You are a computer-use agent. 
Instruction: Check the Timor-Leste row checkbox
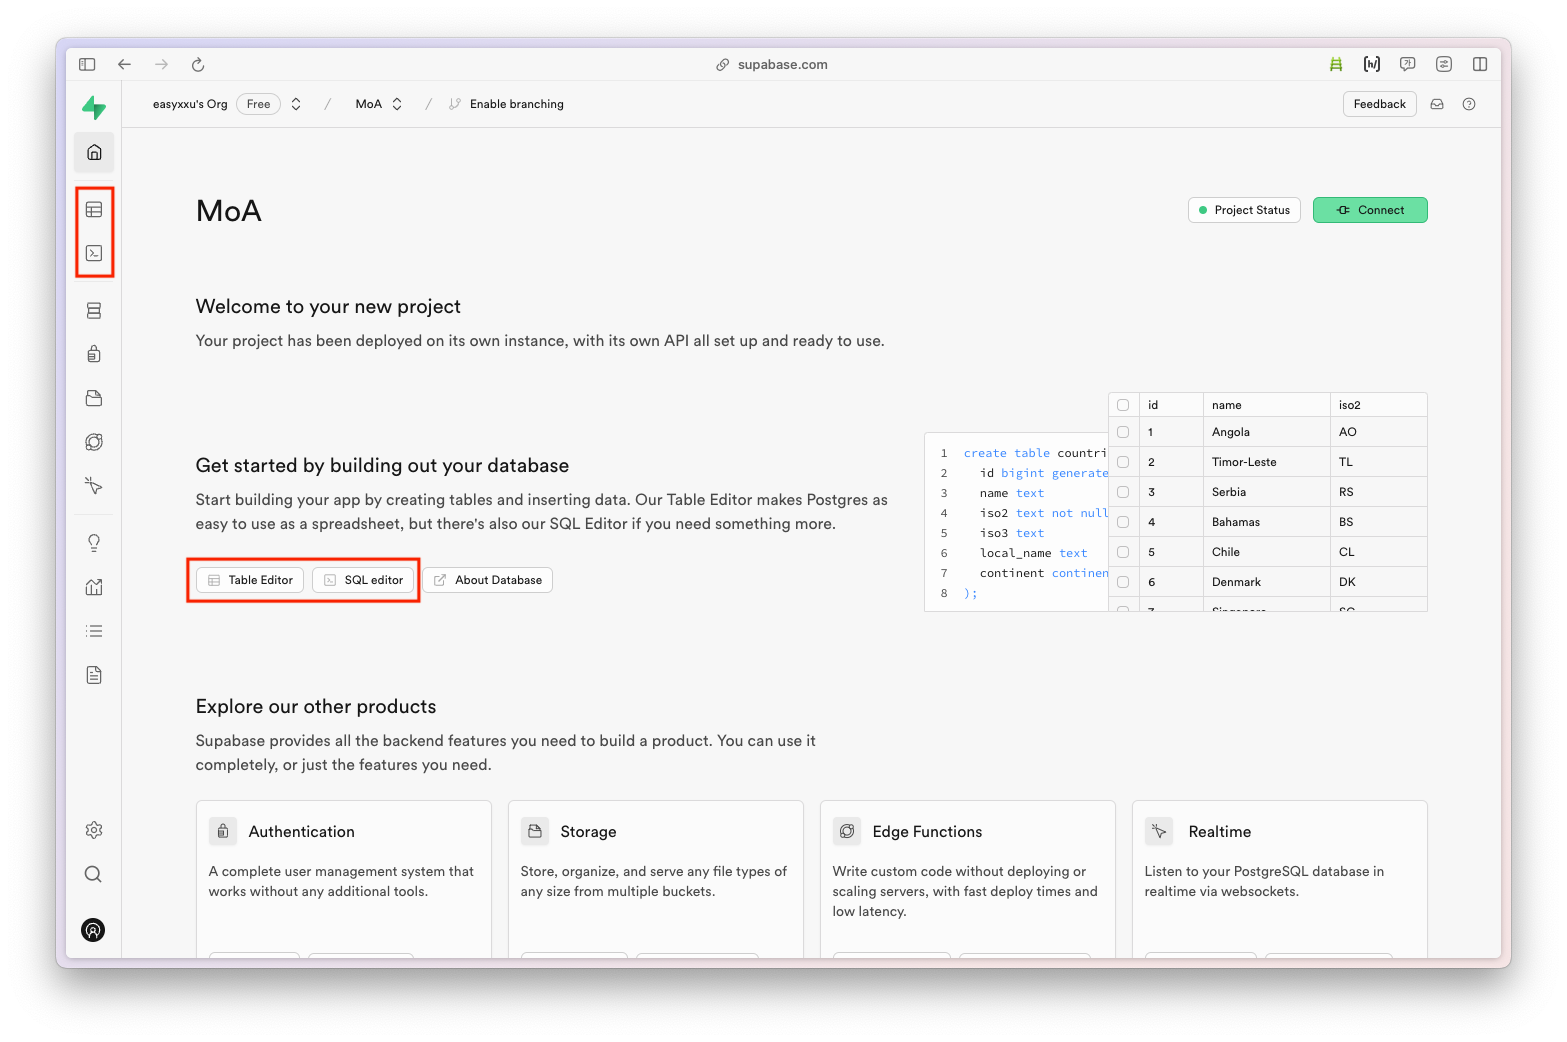pos(1123,462)
